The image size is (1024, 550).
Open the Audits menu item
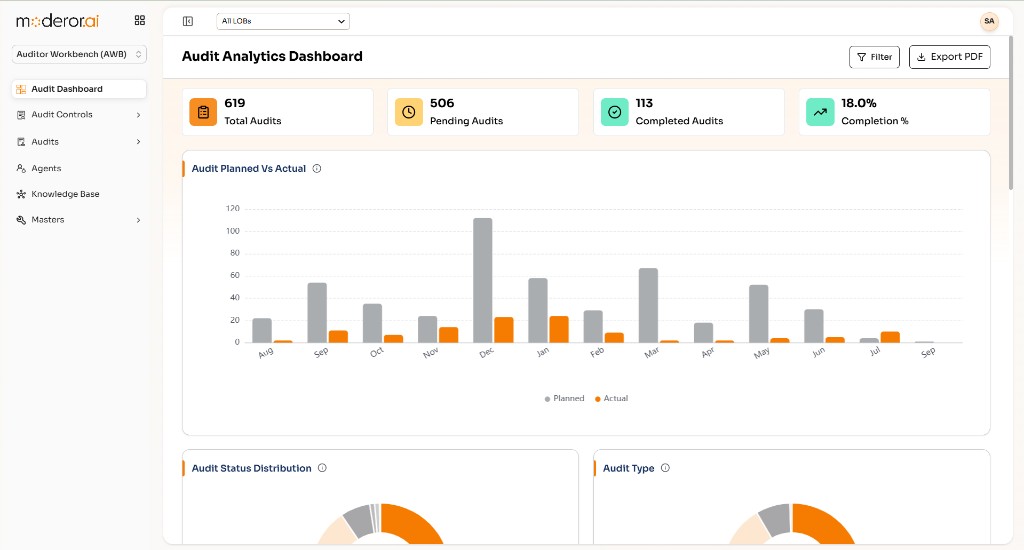coord(79,142)
